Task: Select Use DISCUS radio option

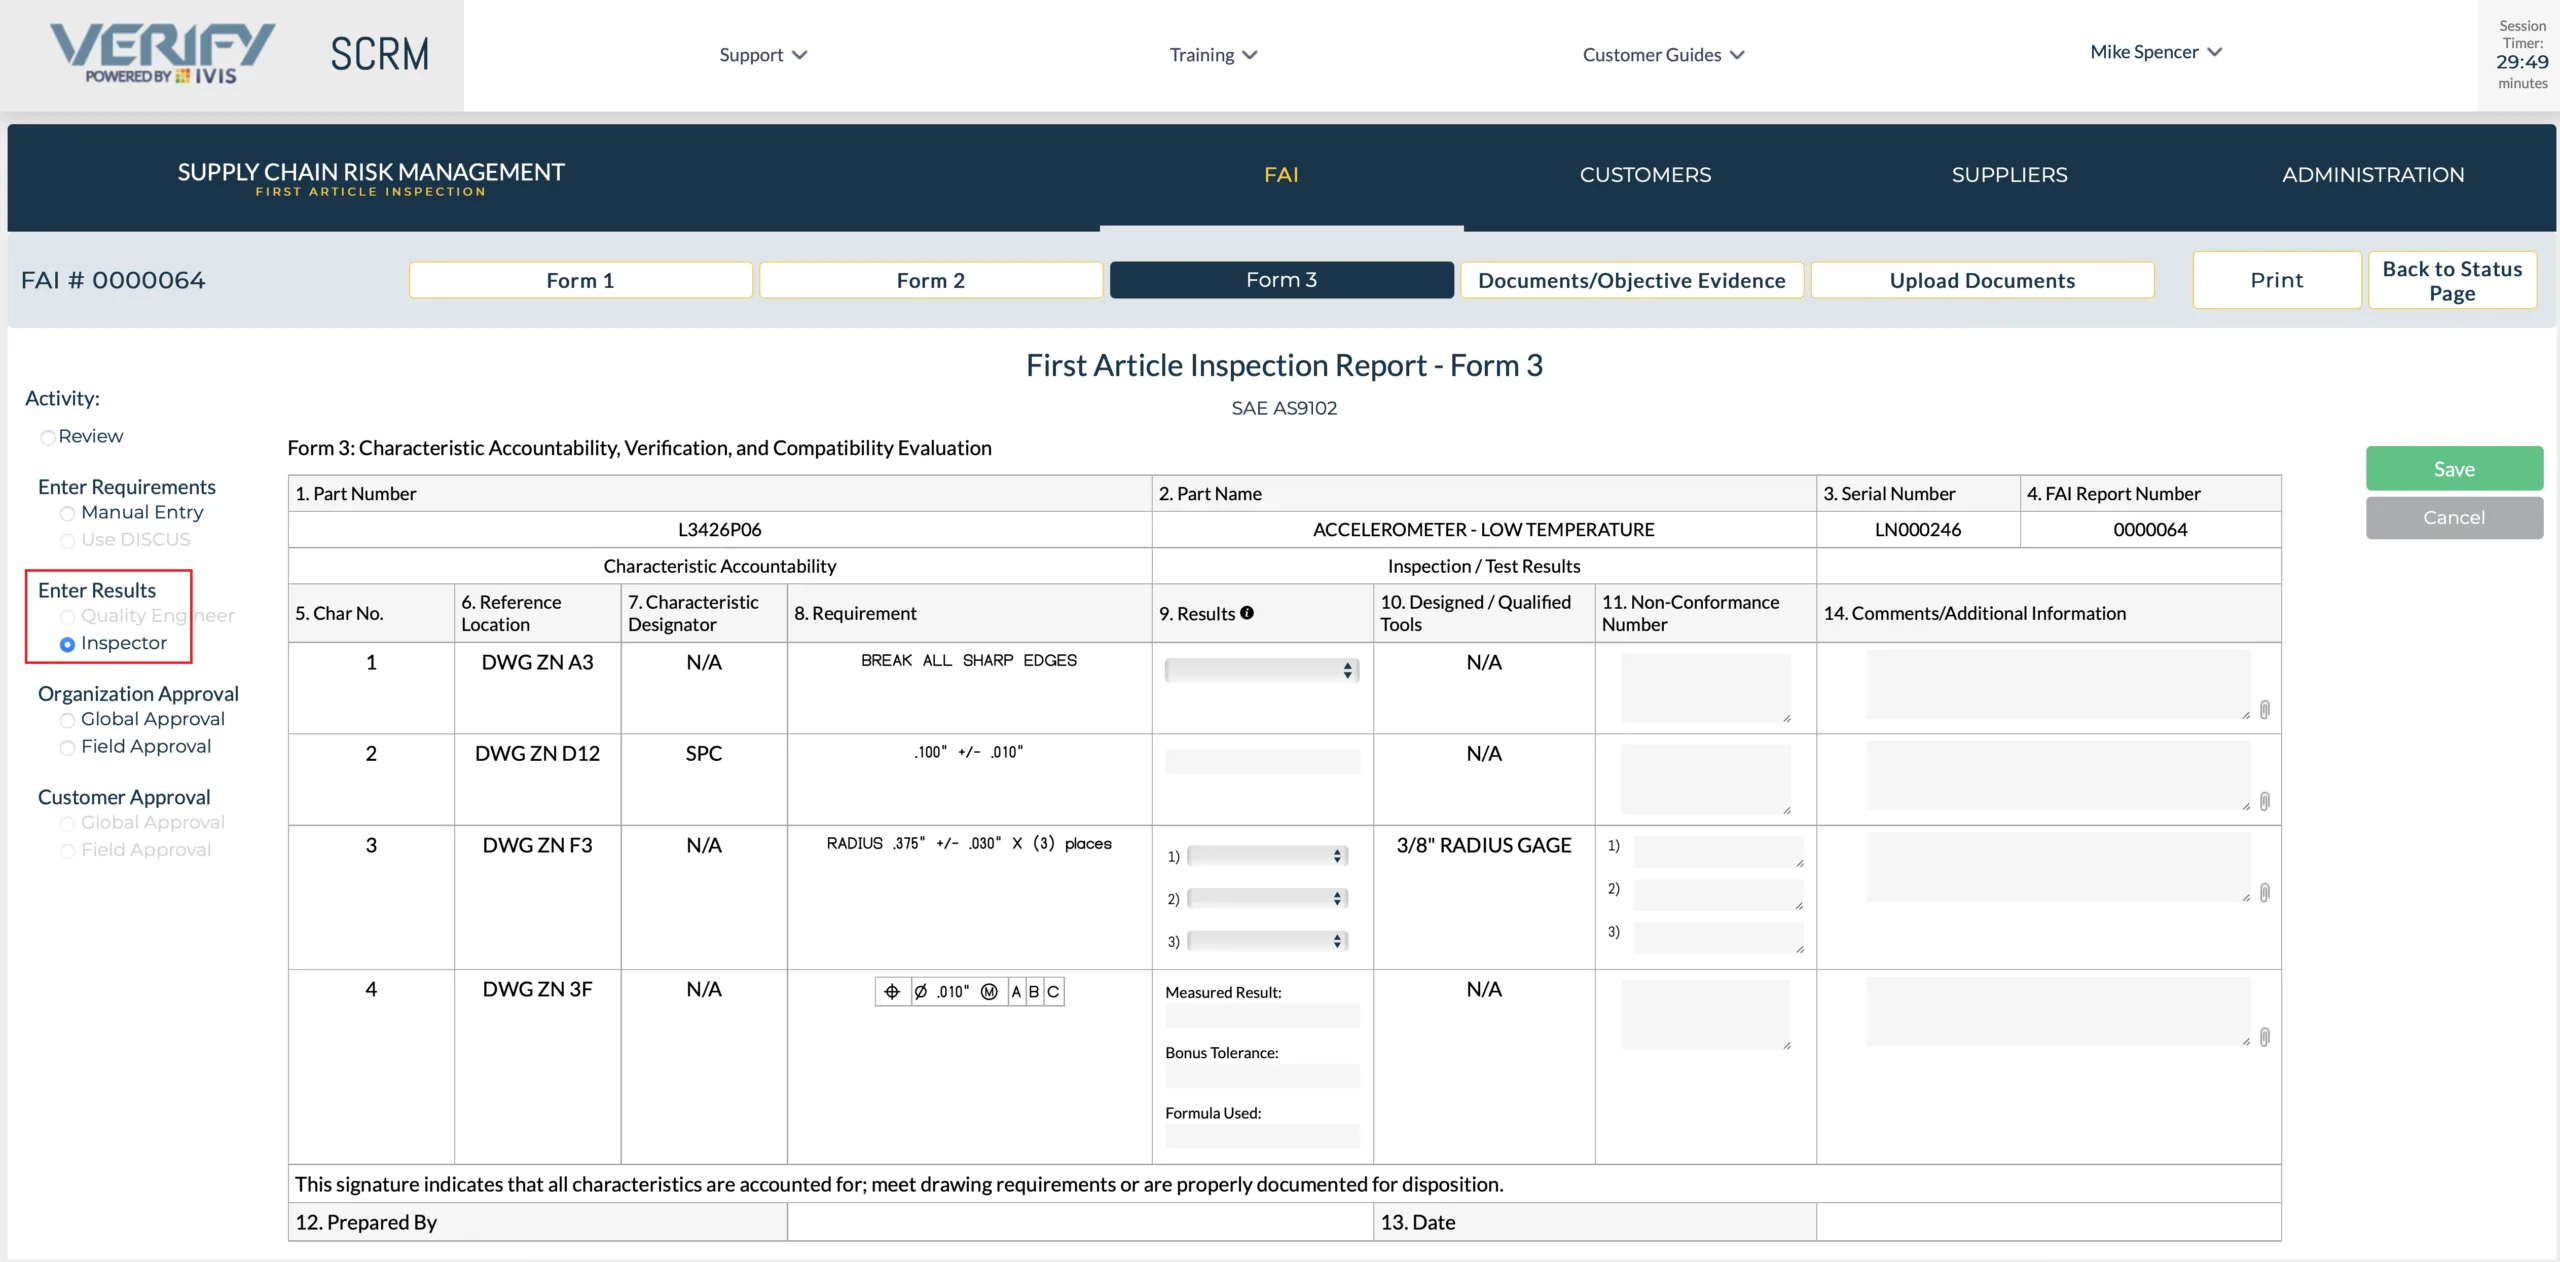Action: 67,540
